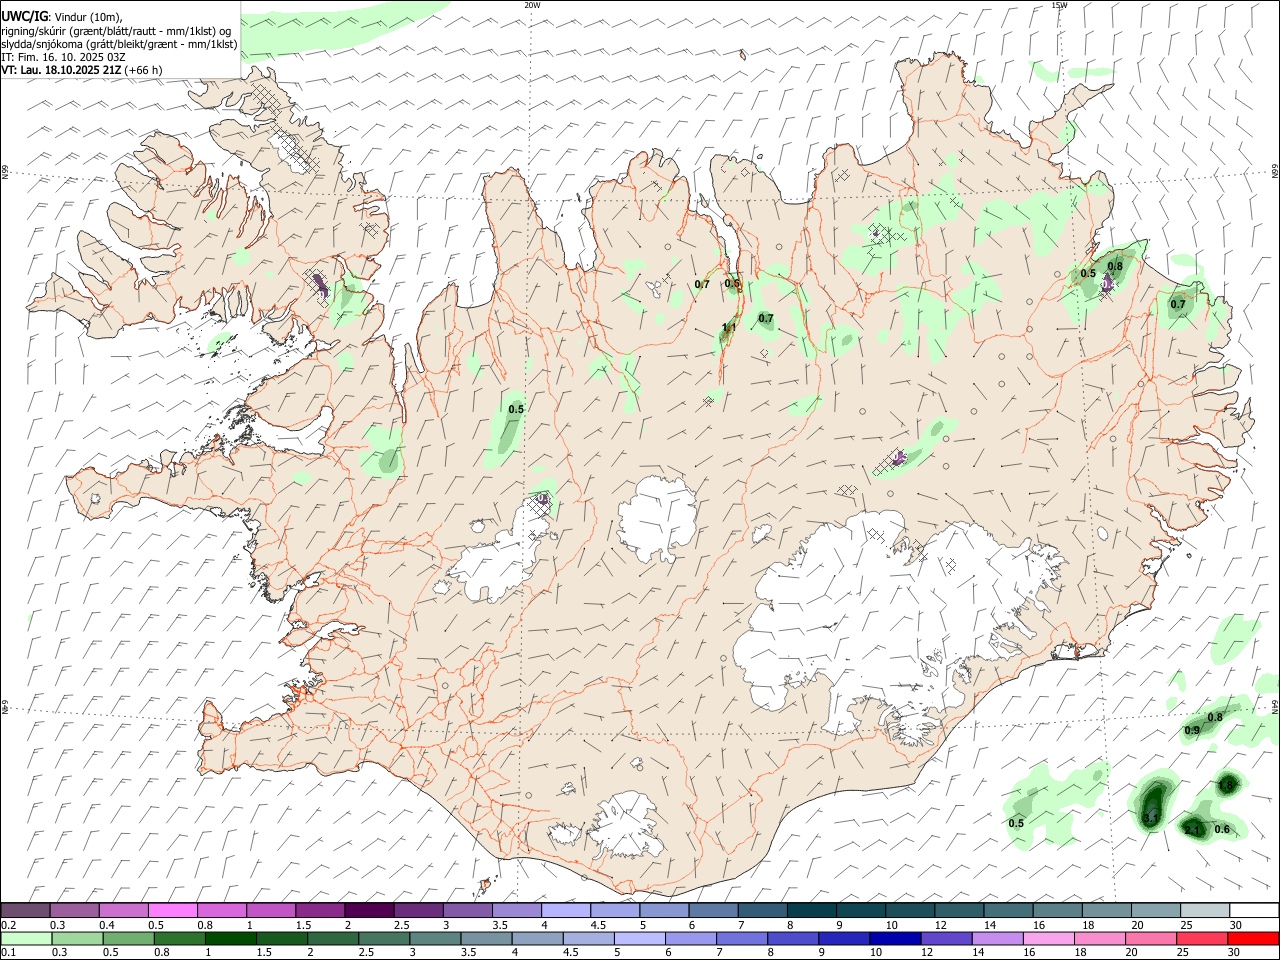Screen dimensions: 1280x960
Task: Pick the light gray 25 mm snow swatch
Action: [x=1205, y=910]
